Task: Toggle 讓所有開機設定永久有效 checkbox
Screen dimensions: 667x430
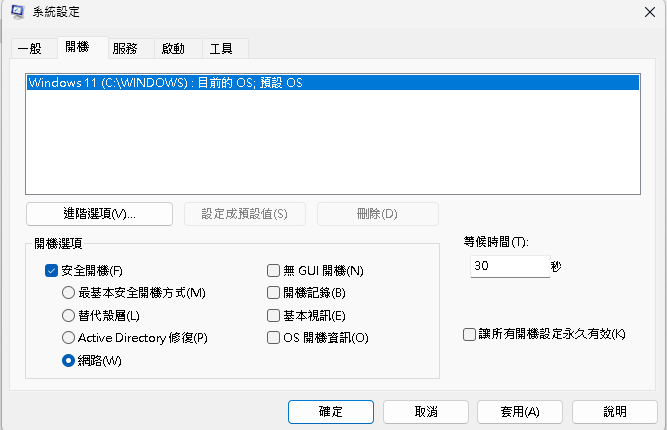Action: (470, 334)
